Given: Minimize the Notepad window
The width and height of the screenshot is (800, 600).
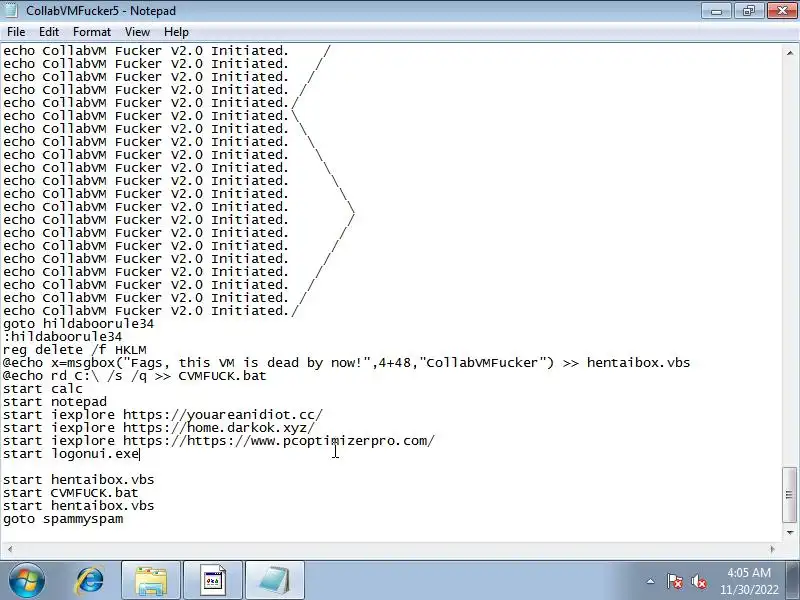Looking at the screenshot, I should [x=716, y=10].
